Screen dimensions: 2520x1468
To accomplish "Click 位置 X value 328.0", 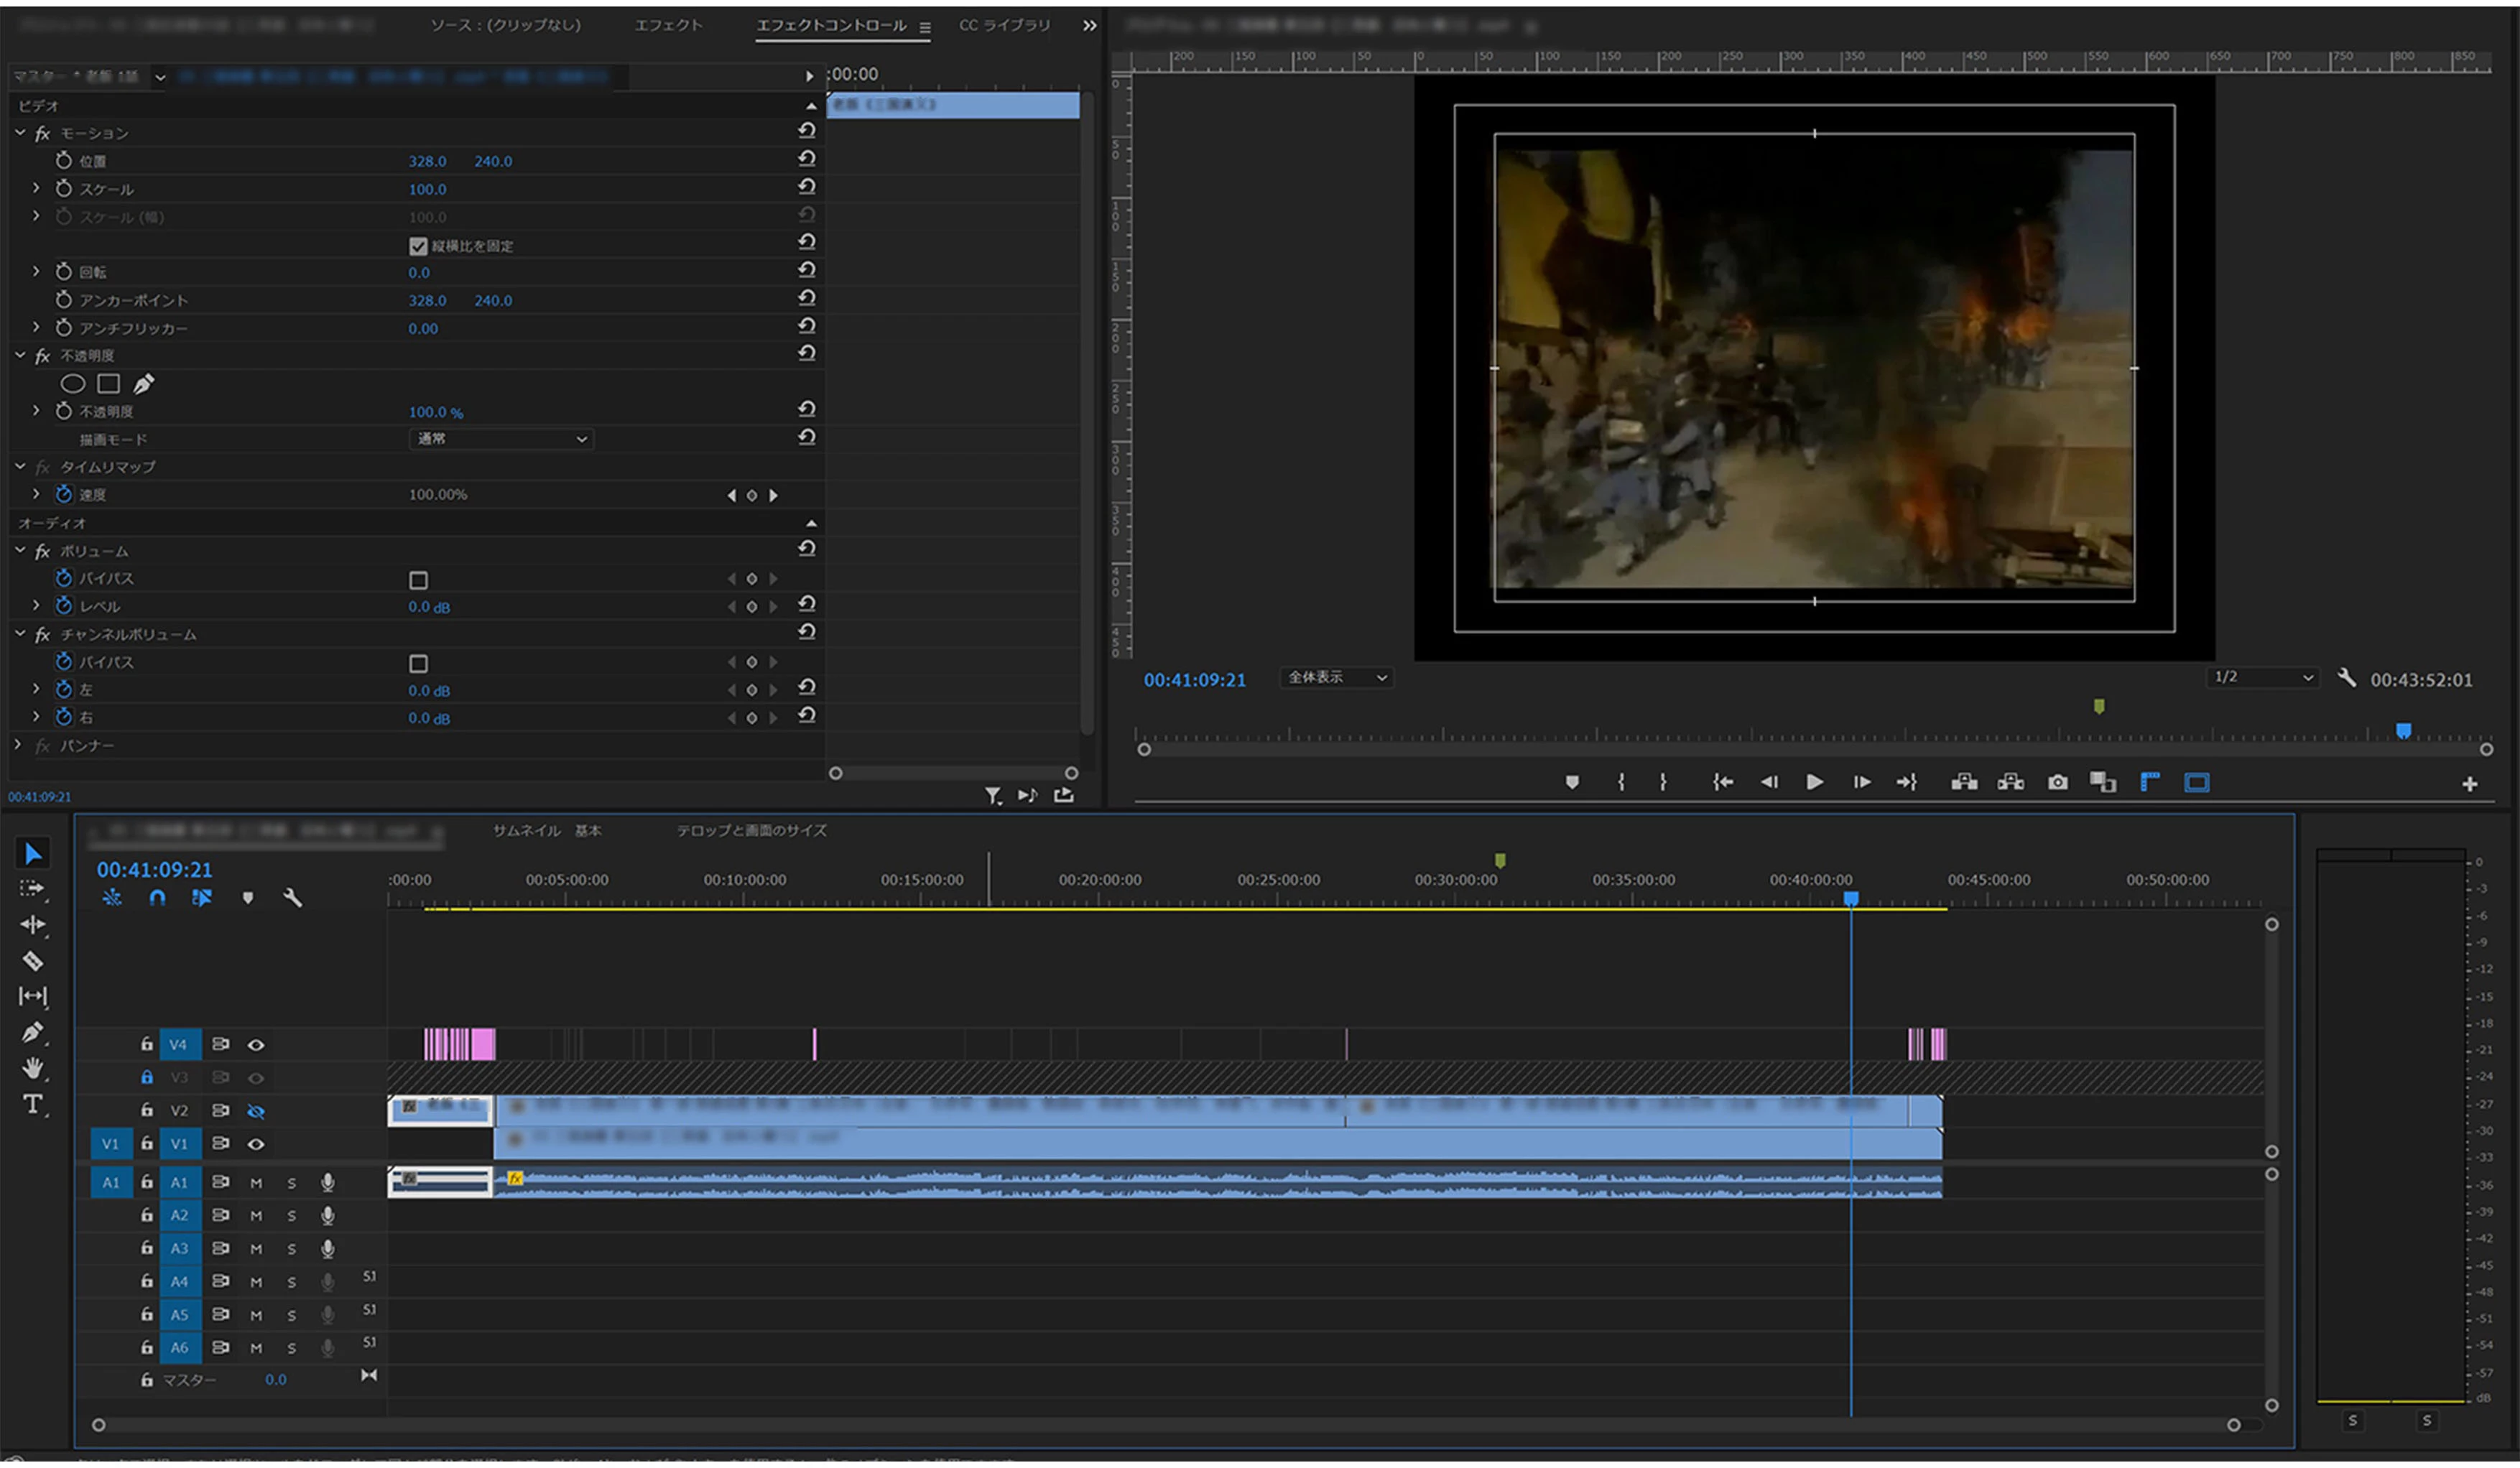I will 427,161.
